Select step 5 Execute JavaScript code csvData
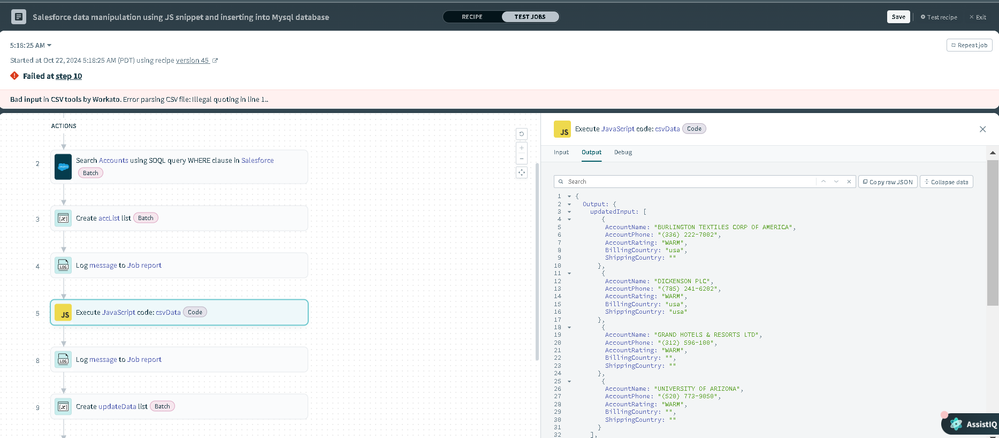Viewport: 999px width, 438px height. click(x=179, y=312)
